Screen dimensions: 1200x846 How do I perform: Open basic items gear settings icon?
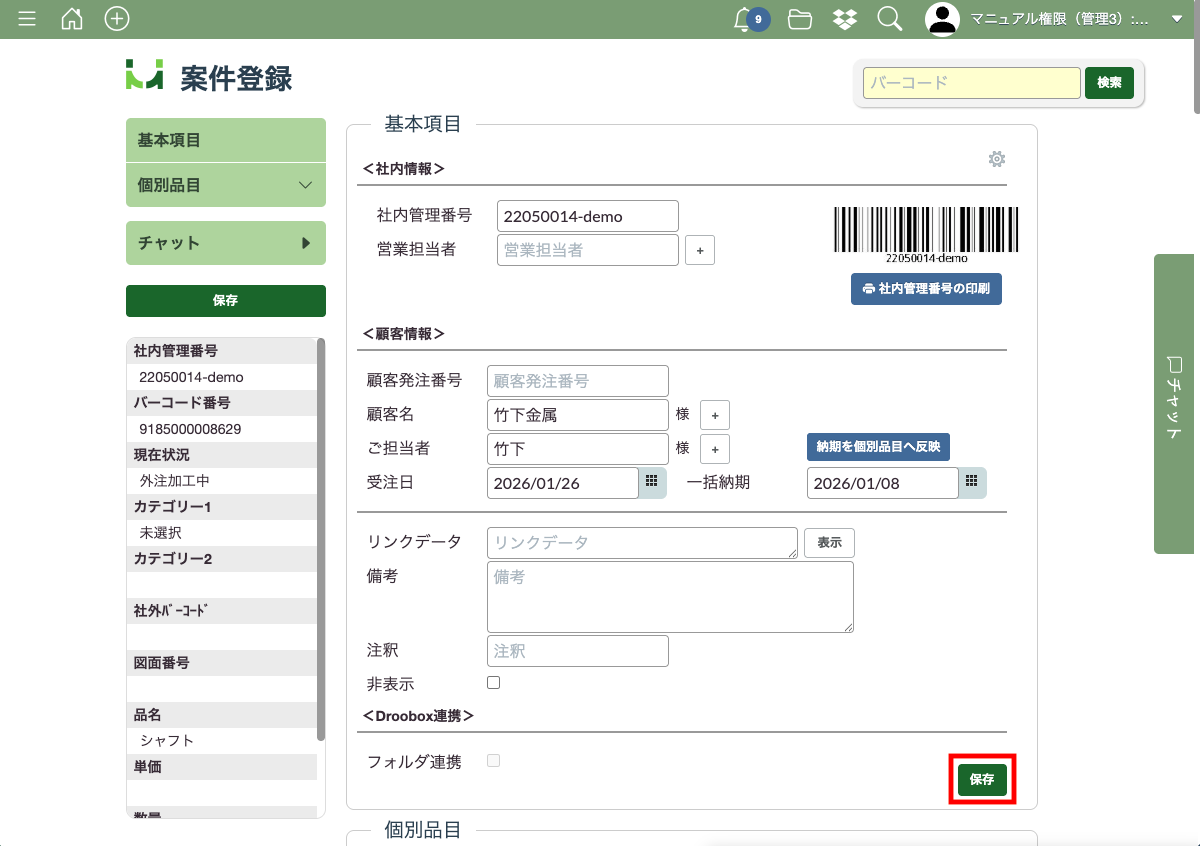[x=996, y=159]
